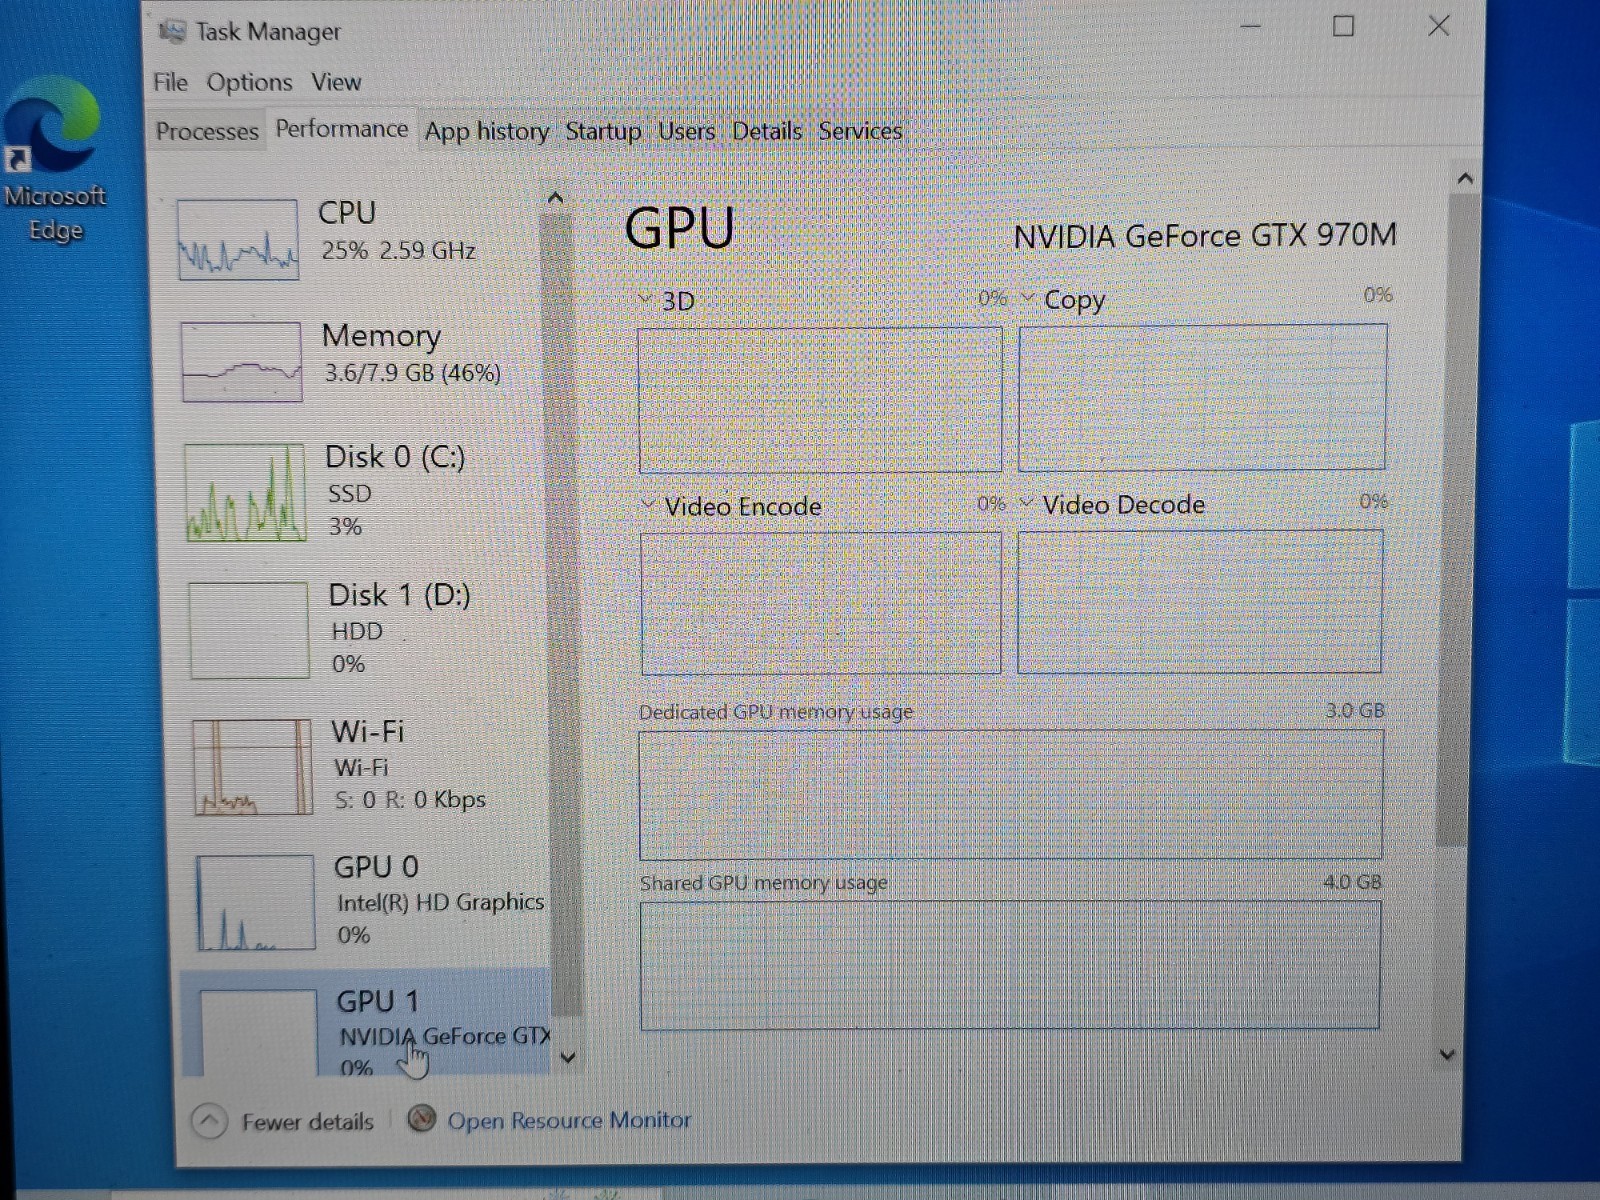The image size is (1600, 1200).
Task: Open the Video Encode engine dropdown
Action: 648,504
